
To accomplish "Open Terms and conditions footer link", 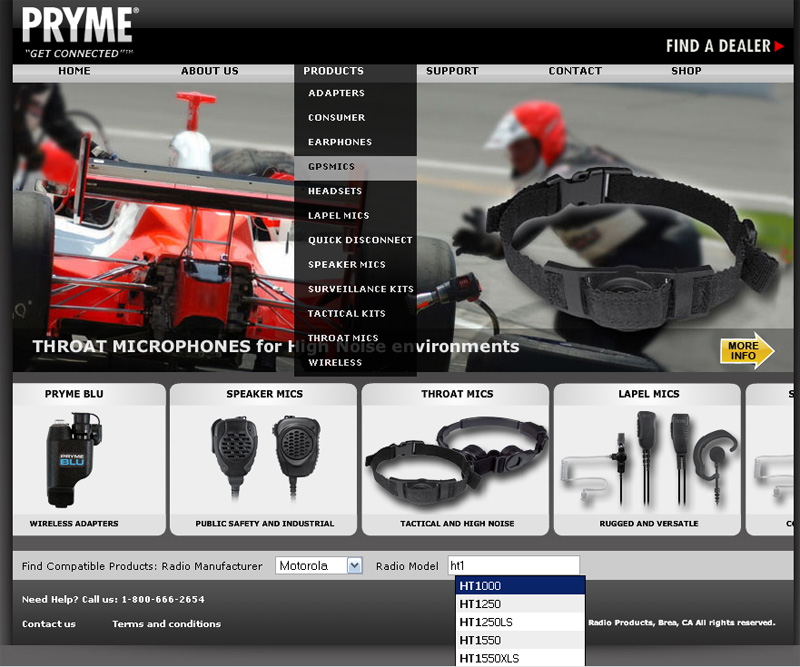I will click(x=166, y=624).
